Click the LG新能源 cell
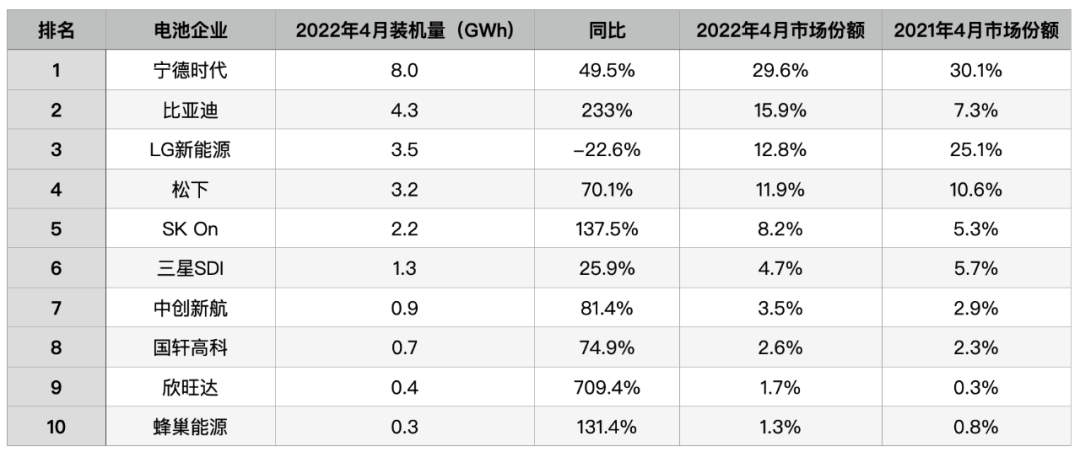This screenshot has width=1080, height=452. pyautogui.click(x=186, y=150)
